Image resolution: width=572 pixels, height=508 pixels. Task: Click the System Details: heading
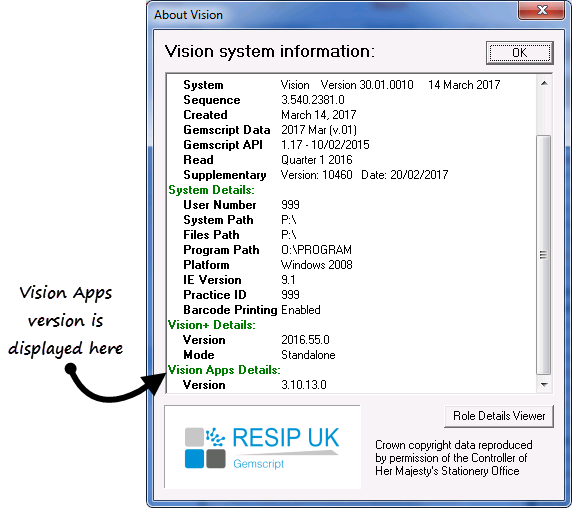[211, 190]
